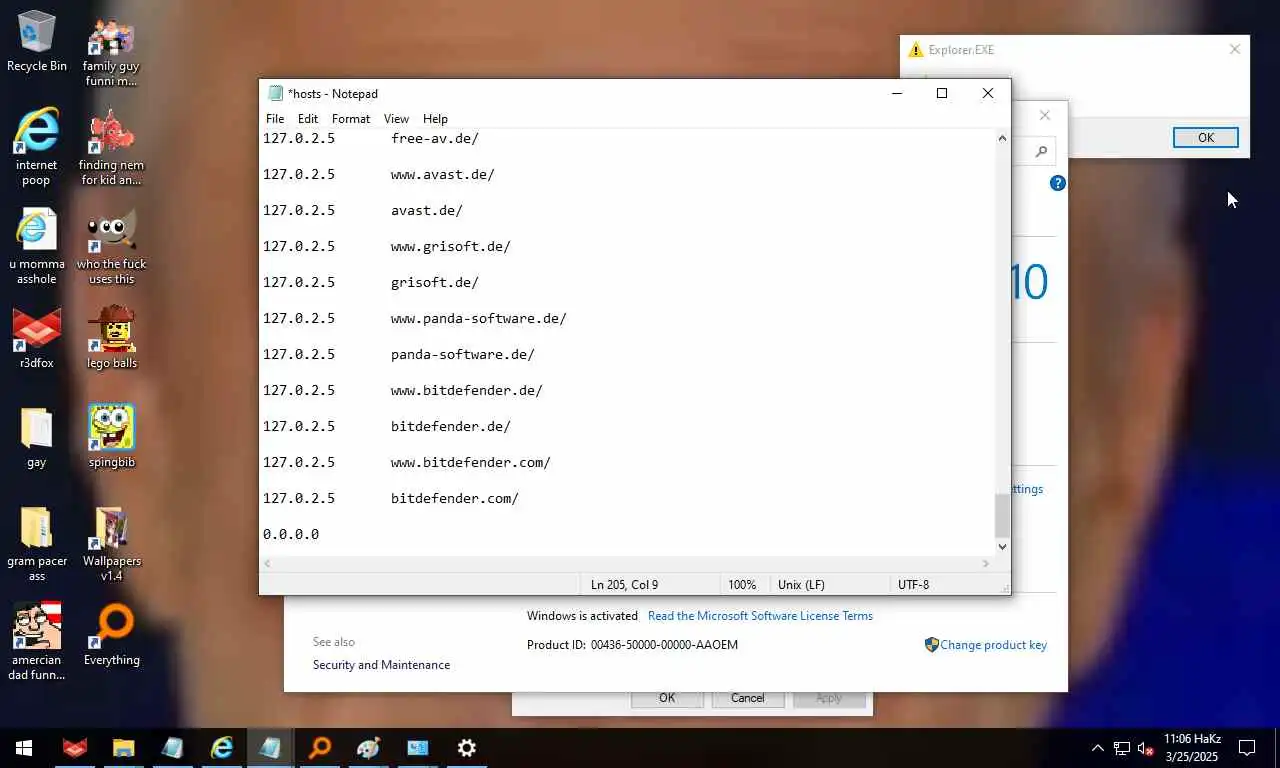Click the muted volume tray icon
The height and width of the screenshot is (768, 1280).
tap(1146, 747)
